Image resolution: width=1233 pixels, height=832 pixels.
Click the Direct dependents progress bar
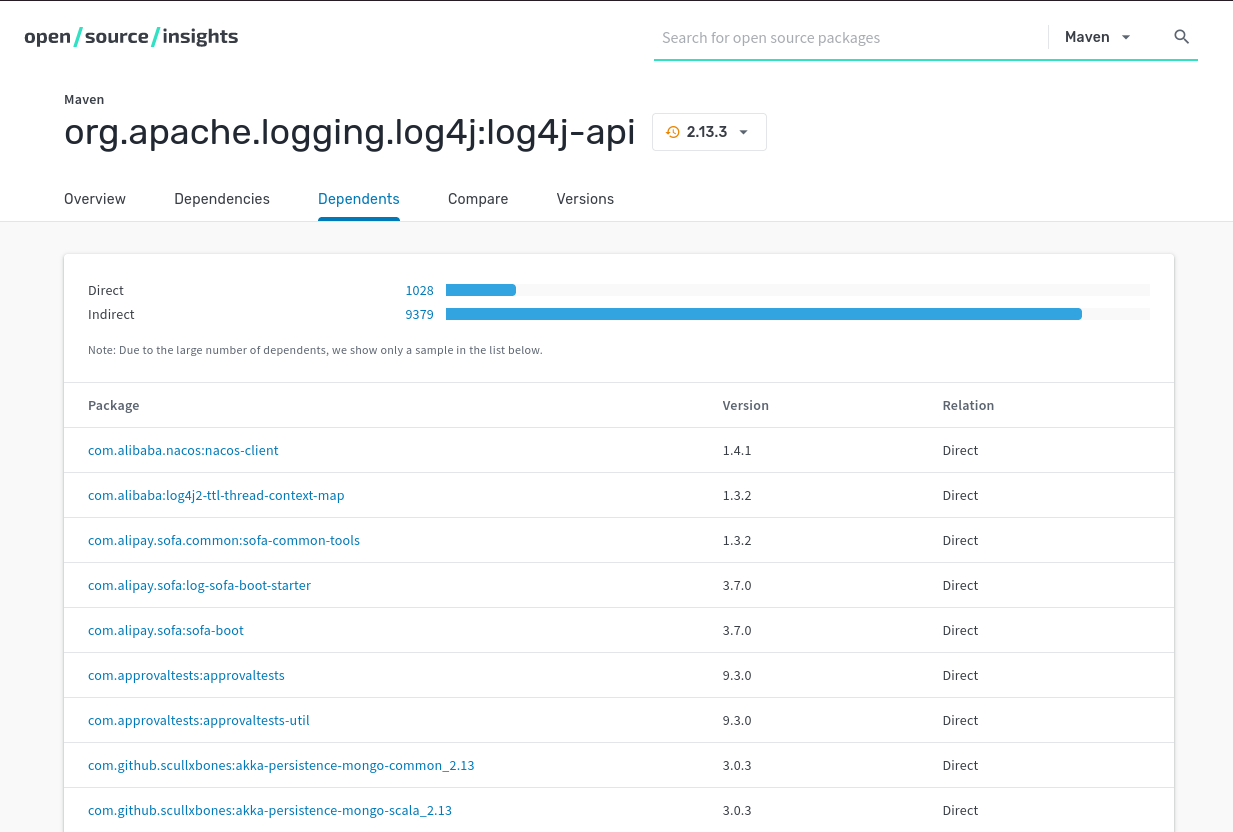[798, 290]
